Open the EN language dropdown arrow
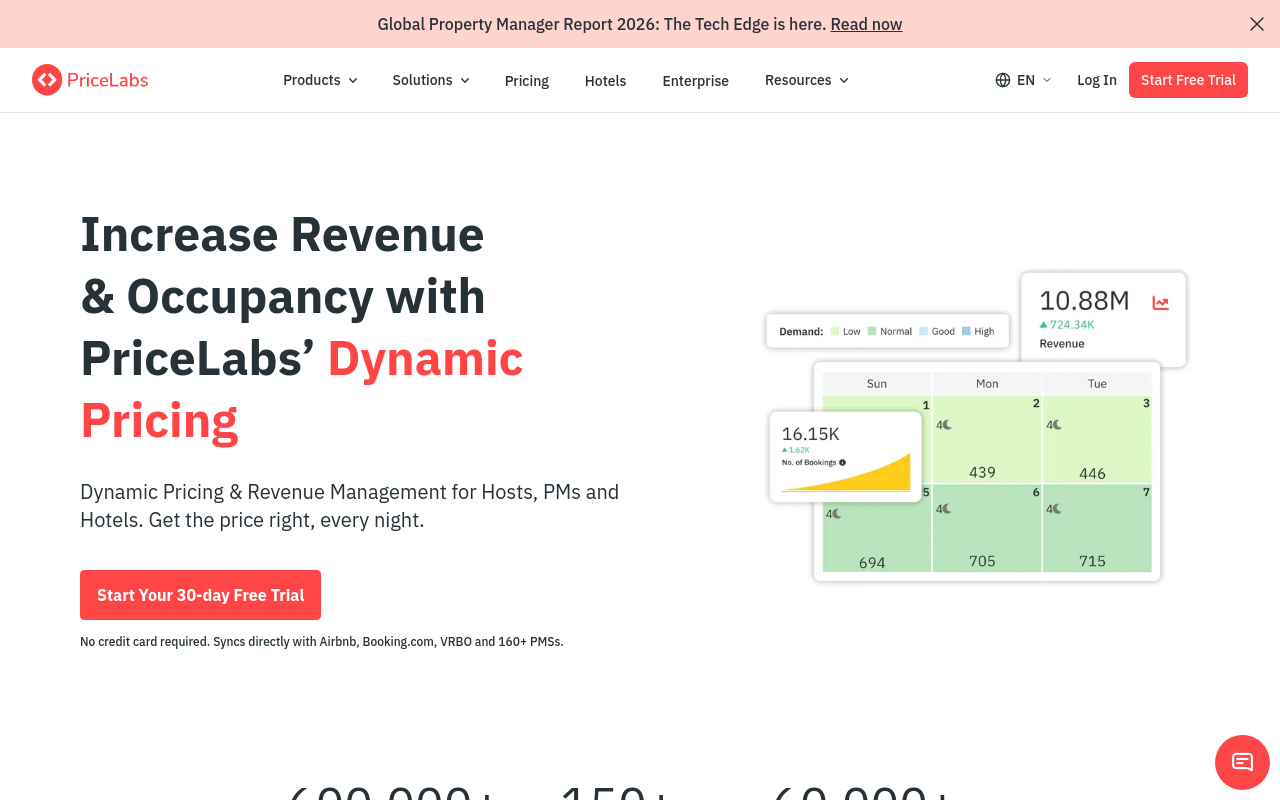 1047,80
